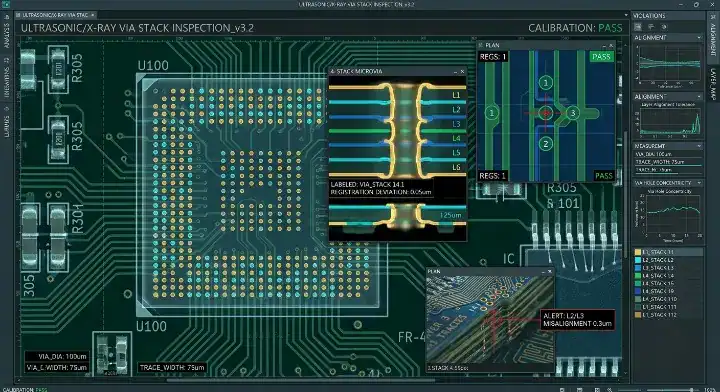Close the lower PLAN 3D window
This screenshot has width=720, height=392.
pyautogui.click(x=550, y=272)
